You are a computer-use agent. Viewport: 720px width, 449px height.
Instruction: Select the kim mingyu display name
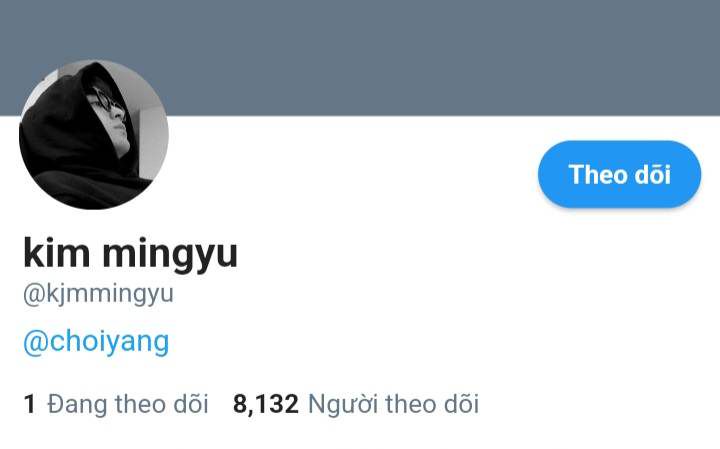(130, 254)
